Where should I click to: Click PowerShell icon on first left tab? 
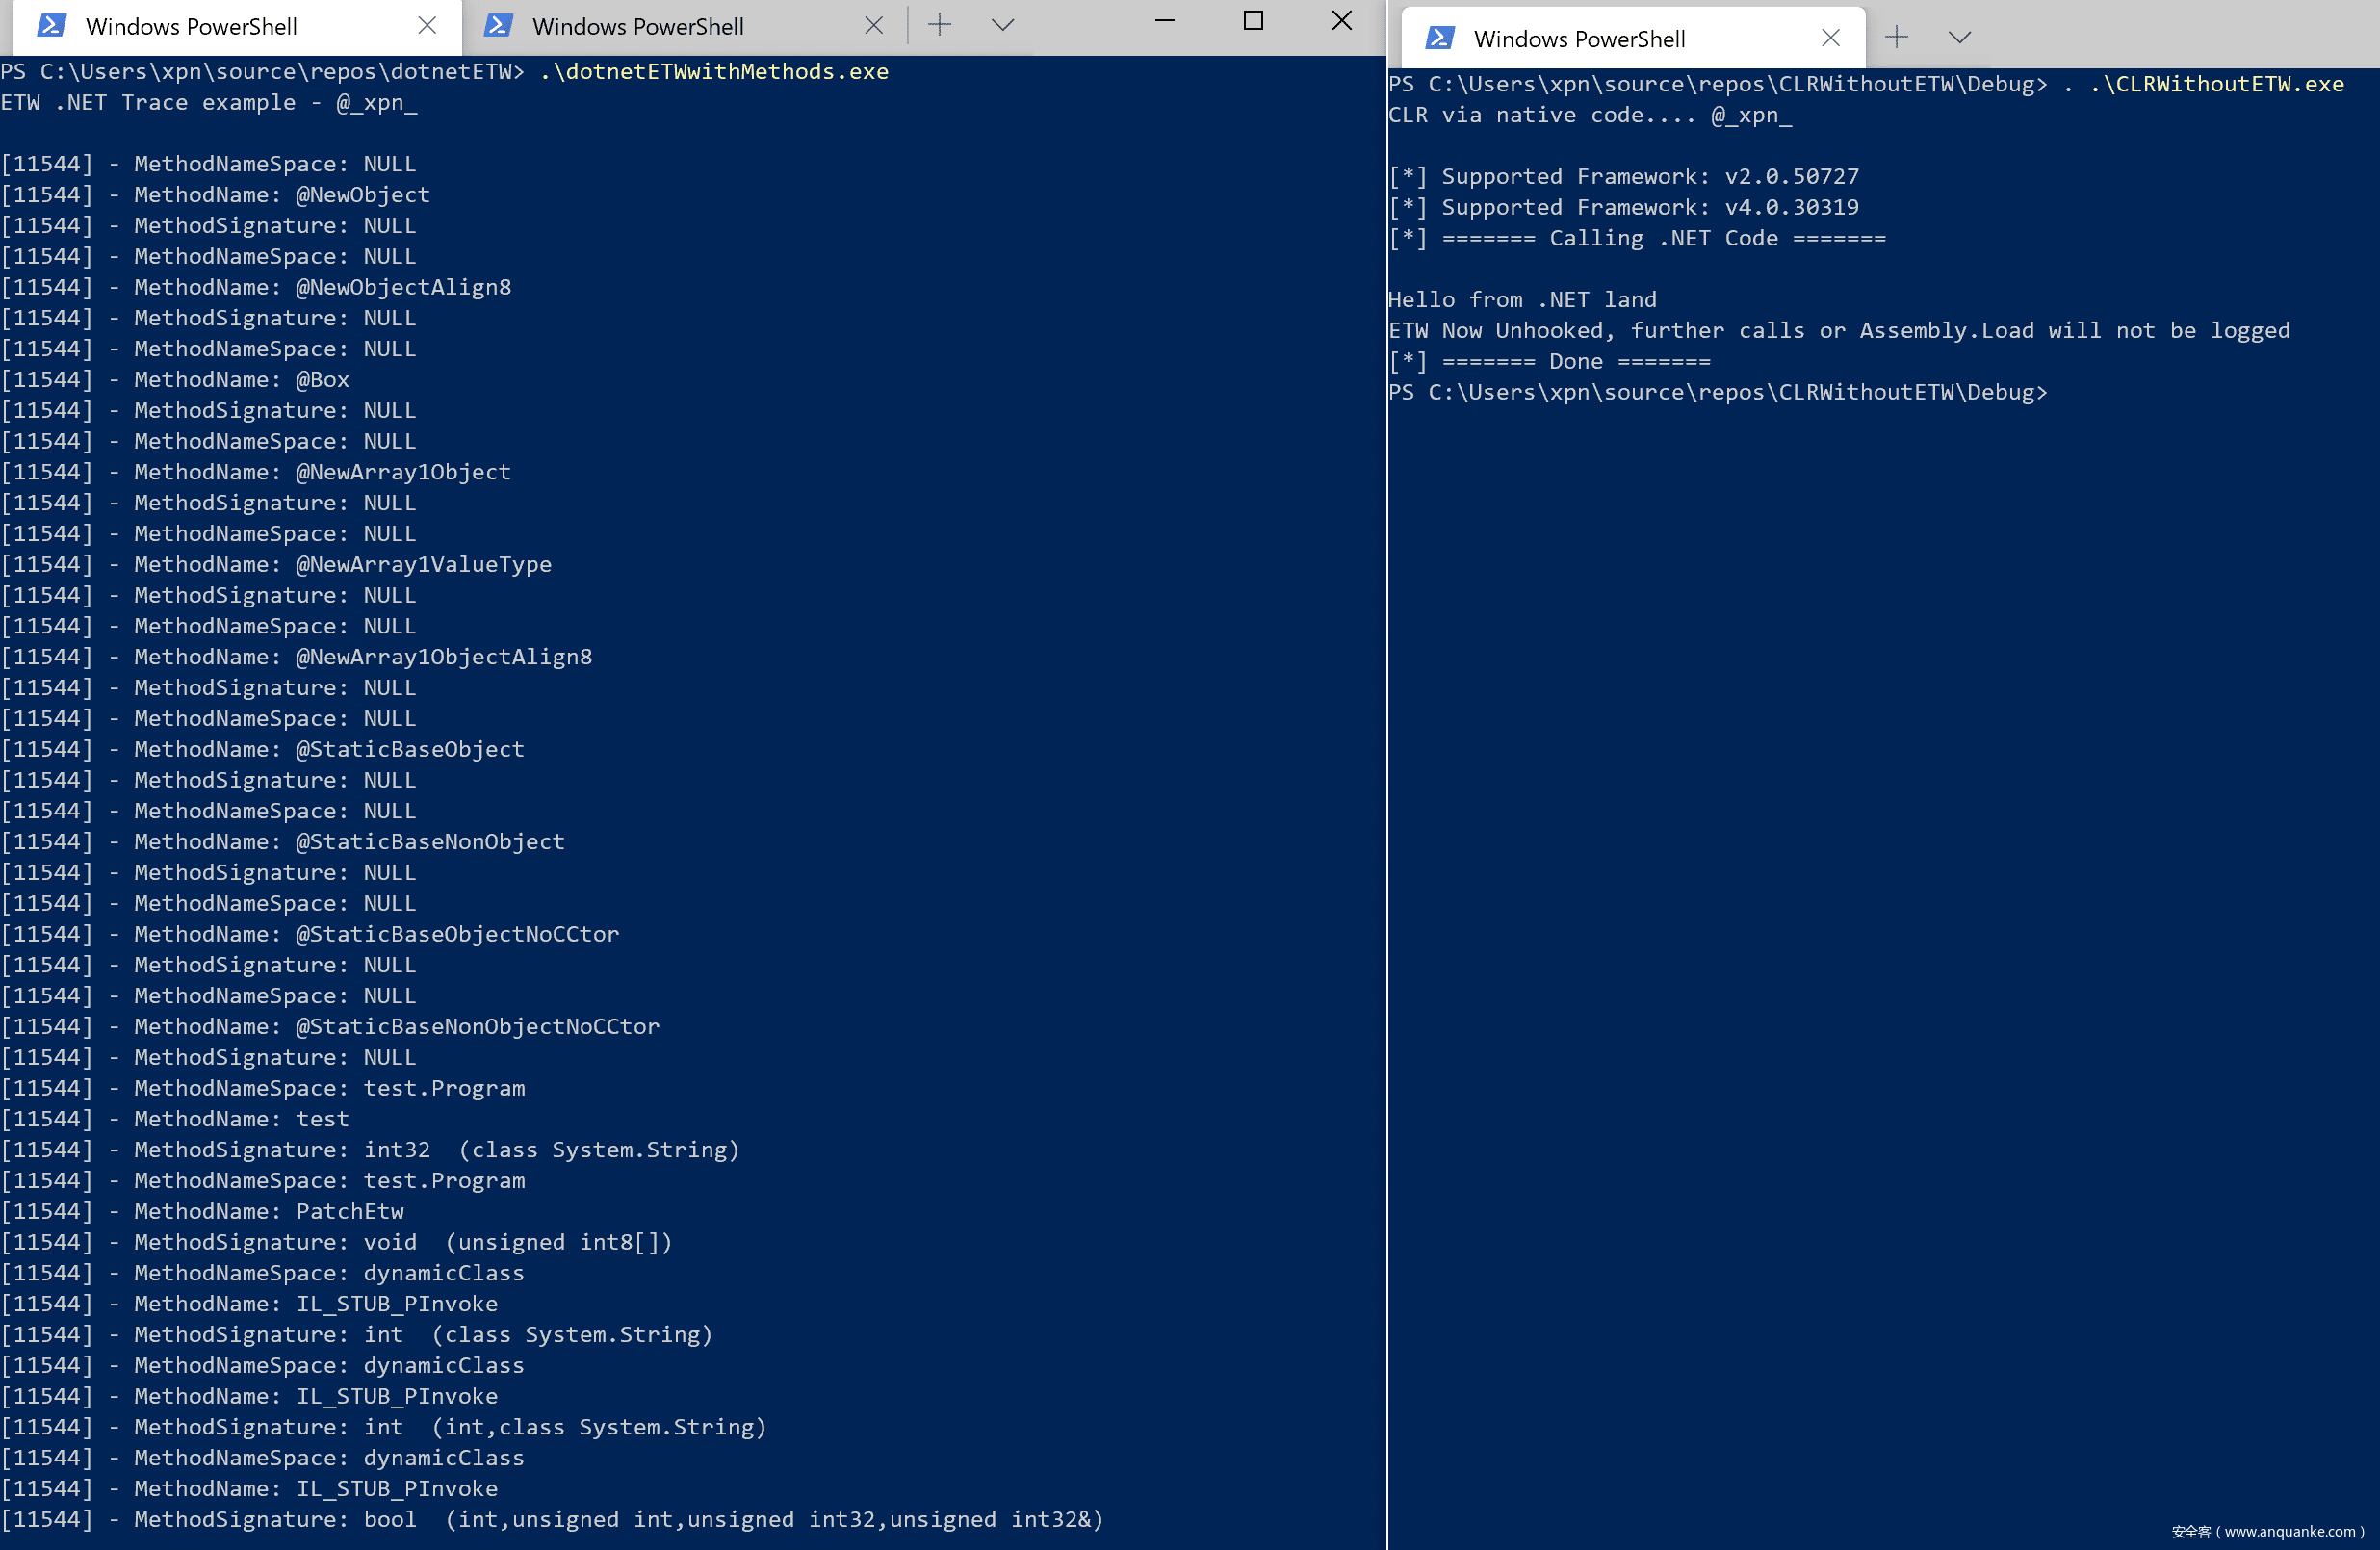52,26
